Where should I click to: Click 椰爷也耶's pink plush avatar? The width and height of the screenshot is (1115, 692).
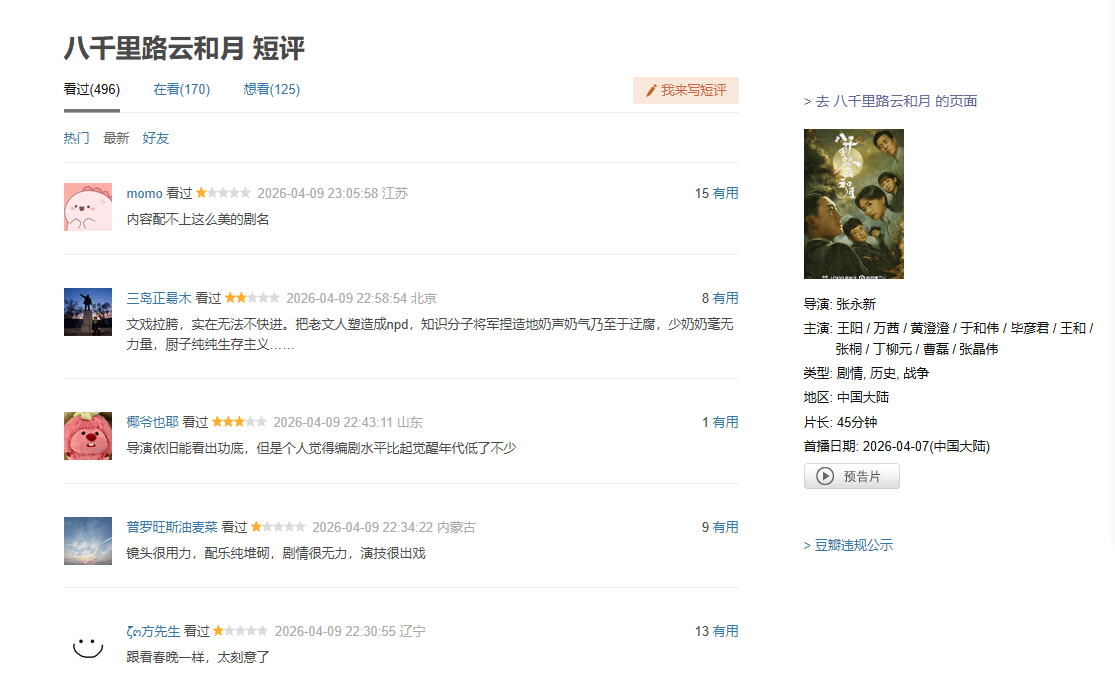(87, 436)
